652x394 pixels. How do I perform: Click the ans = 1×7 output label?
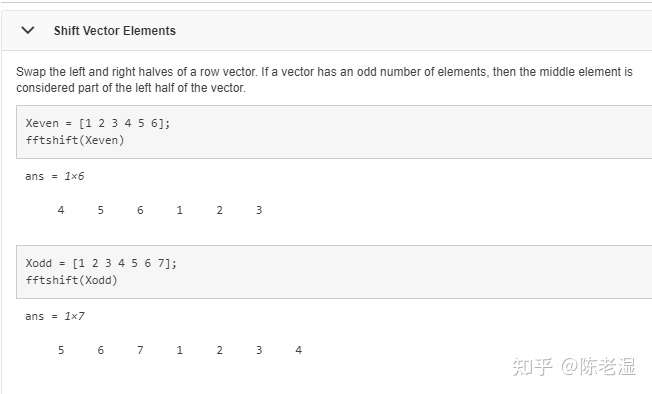tap(54, 316)
